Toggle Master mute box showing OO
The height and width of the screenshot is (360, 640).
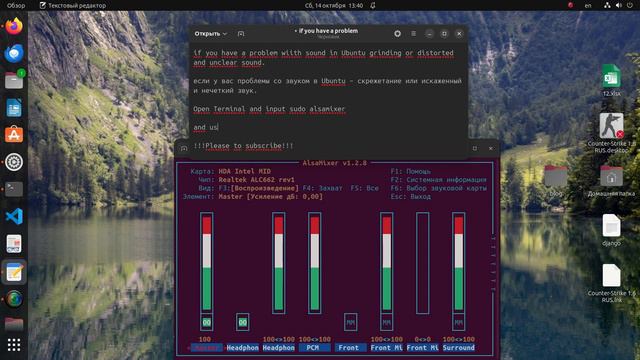[207, 322]
